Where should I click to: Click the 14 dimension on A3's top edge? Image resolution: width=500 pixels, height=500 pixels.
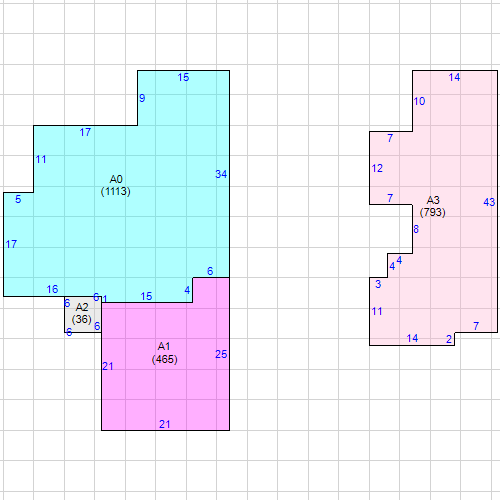(454, 77)
